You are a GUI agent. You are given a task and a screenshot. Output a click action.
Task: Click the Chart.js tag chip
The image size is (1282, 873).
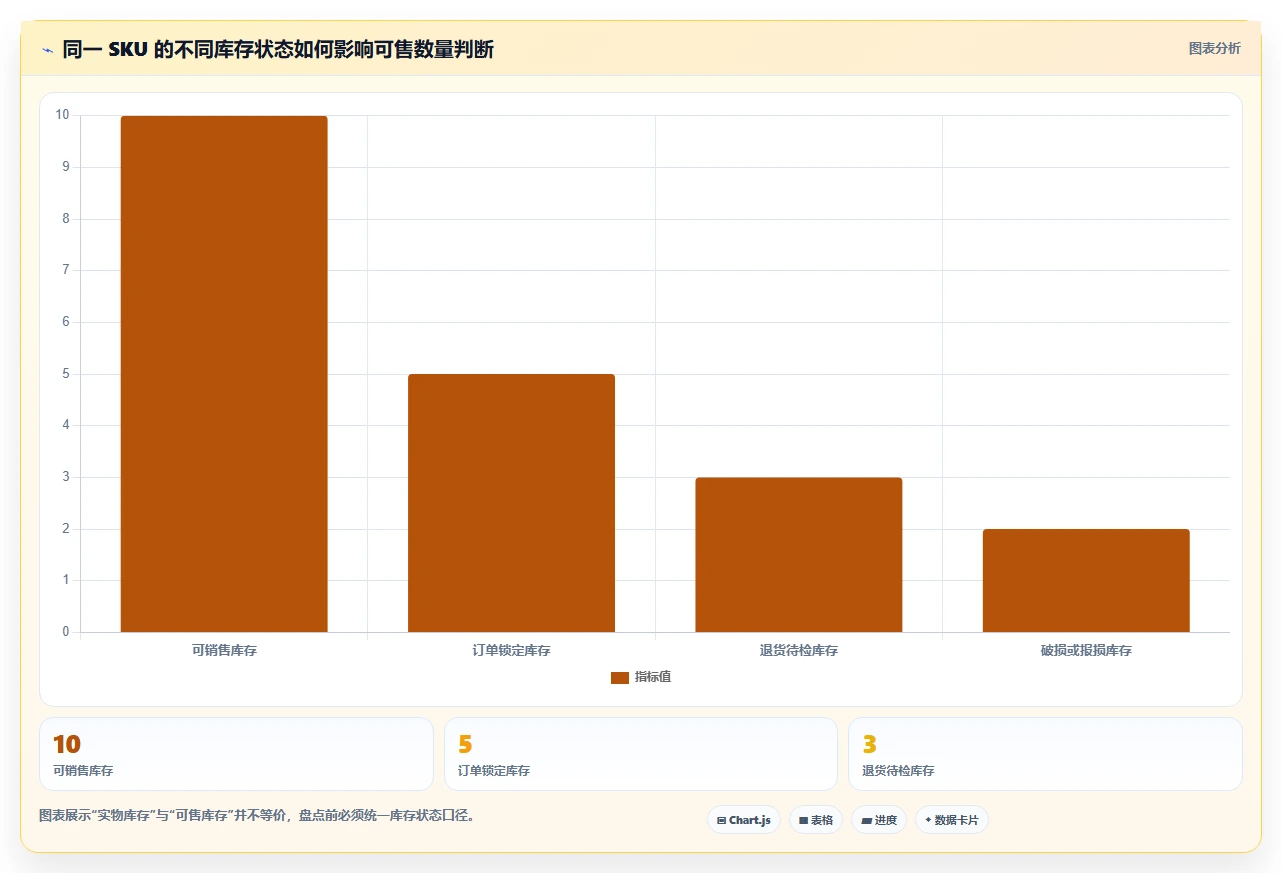[x=744, y=820]
